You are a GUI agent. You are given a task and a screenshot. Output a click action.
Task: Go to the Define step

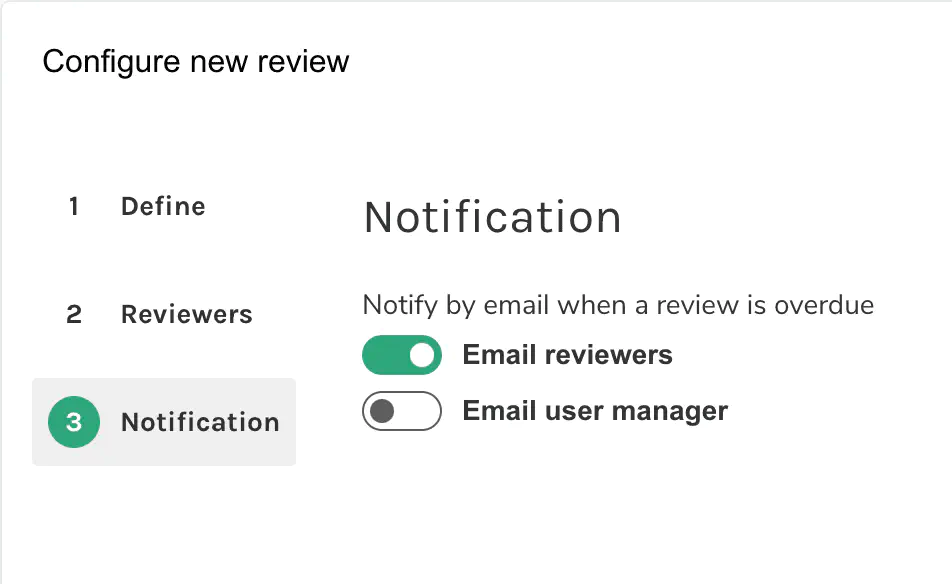pyautogui.click(x=162, y=207)
